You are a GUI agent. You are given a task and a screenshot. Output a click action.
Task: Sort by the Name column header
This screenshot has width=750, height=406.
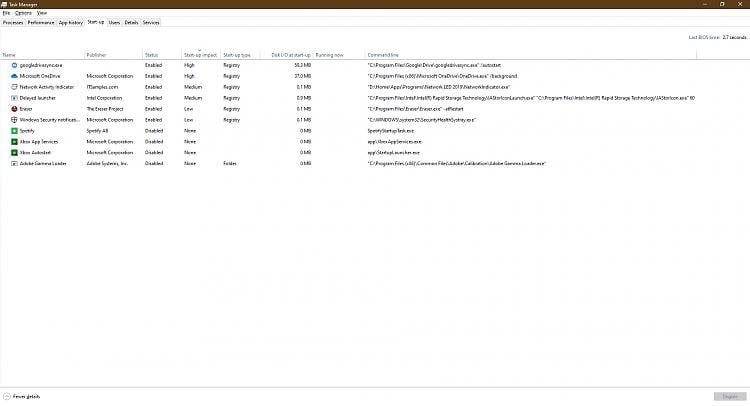43,55
